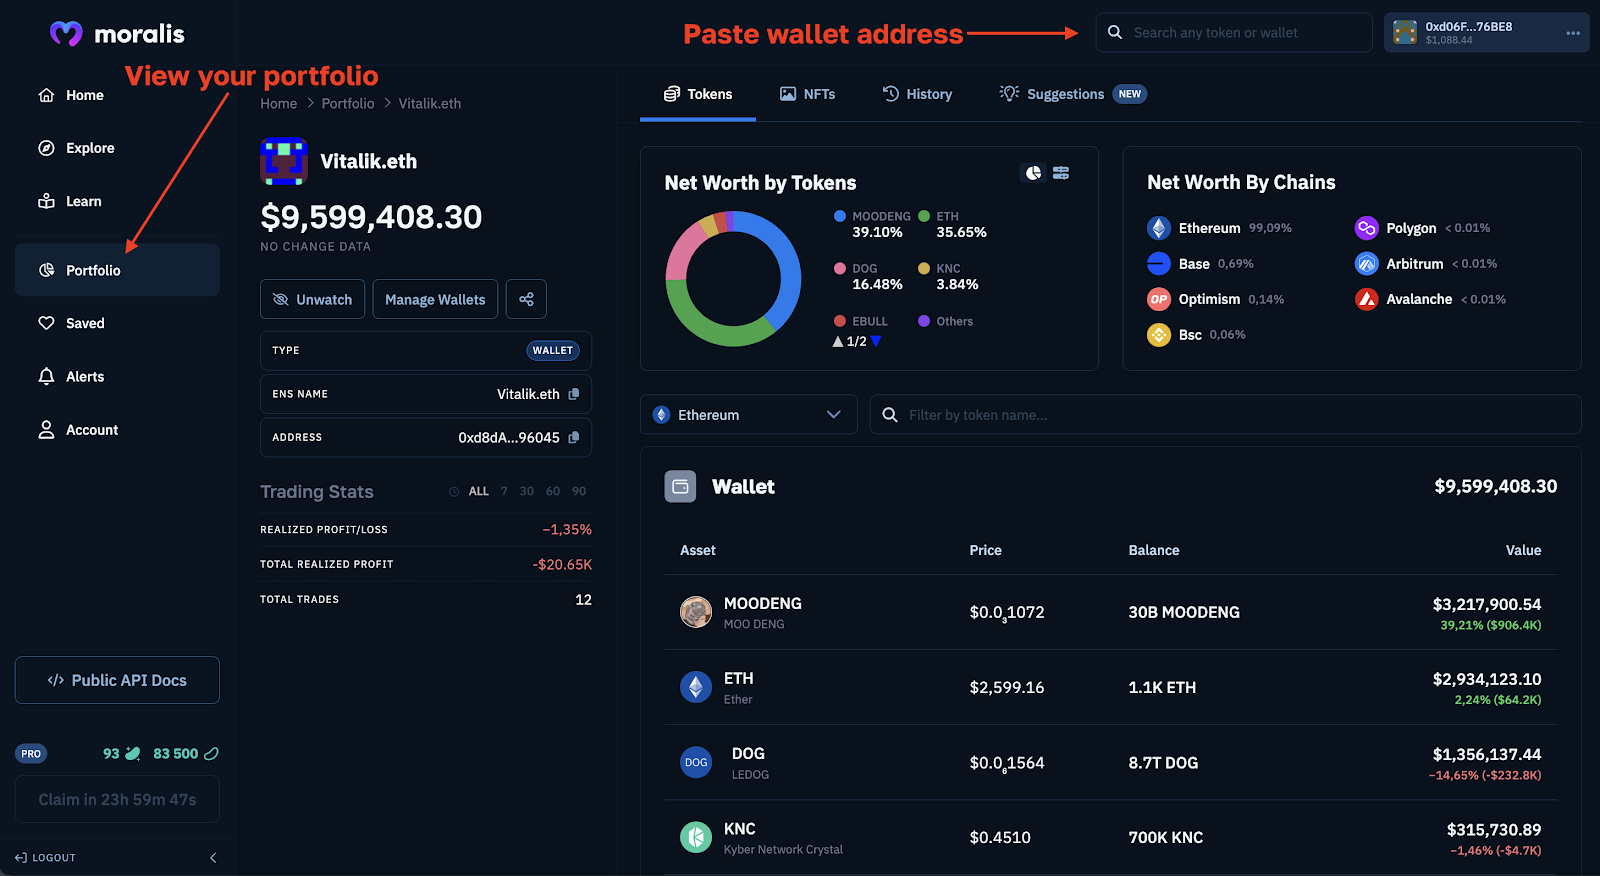The image size is (1600, 876).
Task: Switch to the NFTs tab
Action: [807, 94]
